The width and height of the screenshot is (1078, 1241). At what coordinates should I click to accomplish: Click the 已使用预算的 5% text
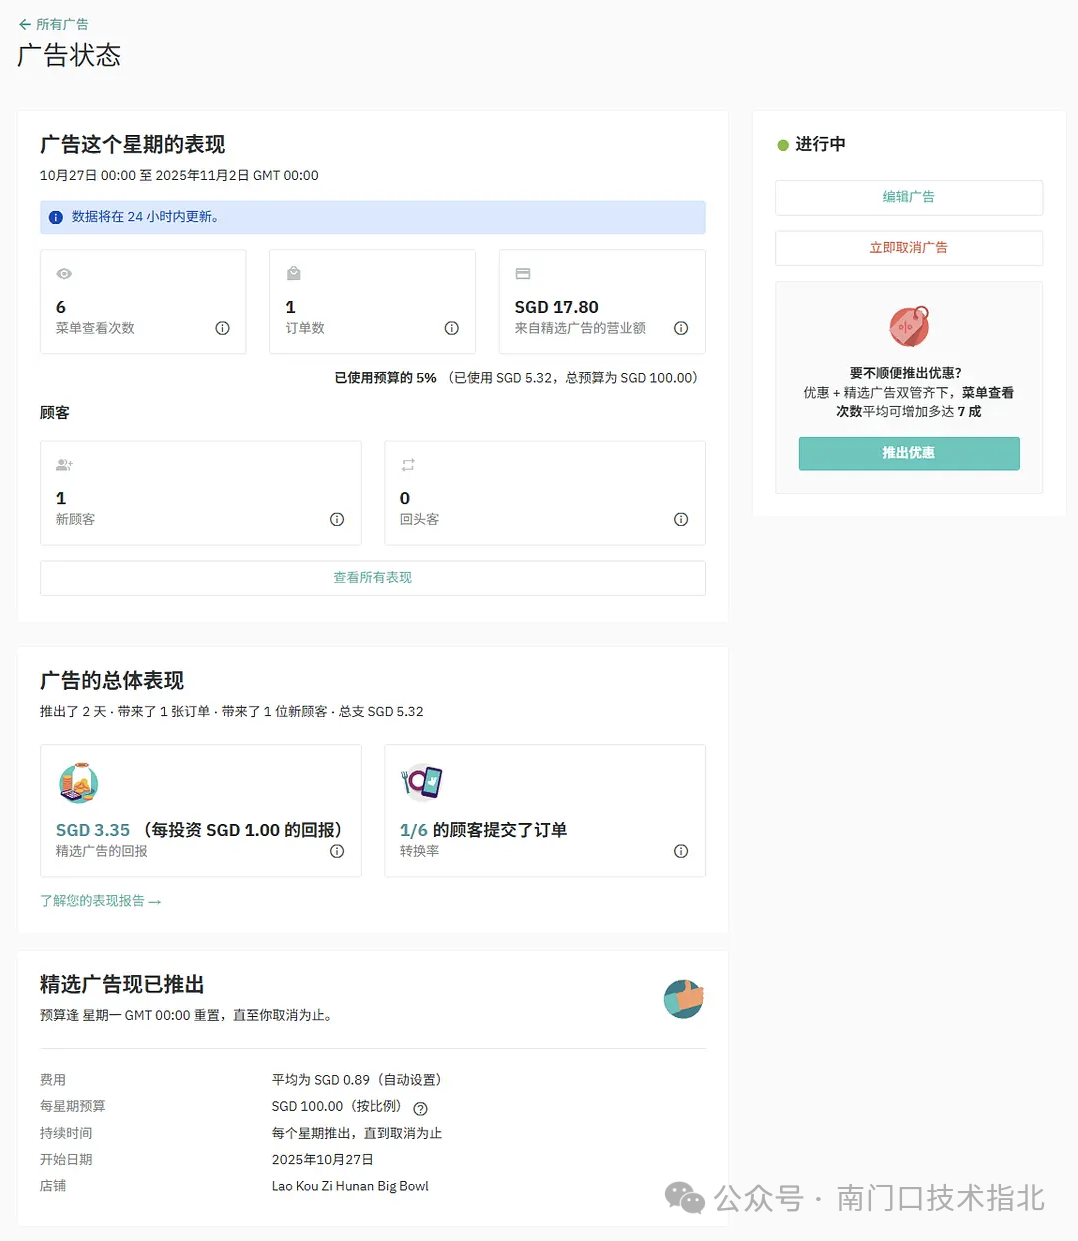[386, 378]
